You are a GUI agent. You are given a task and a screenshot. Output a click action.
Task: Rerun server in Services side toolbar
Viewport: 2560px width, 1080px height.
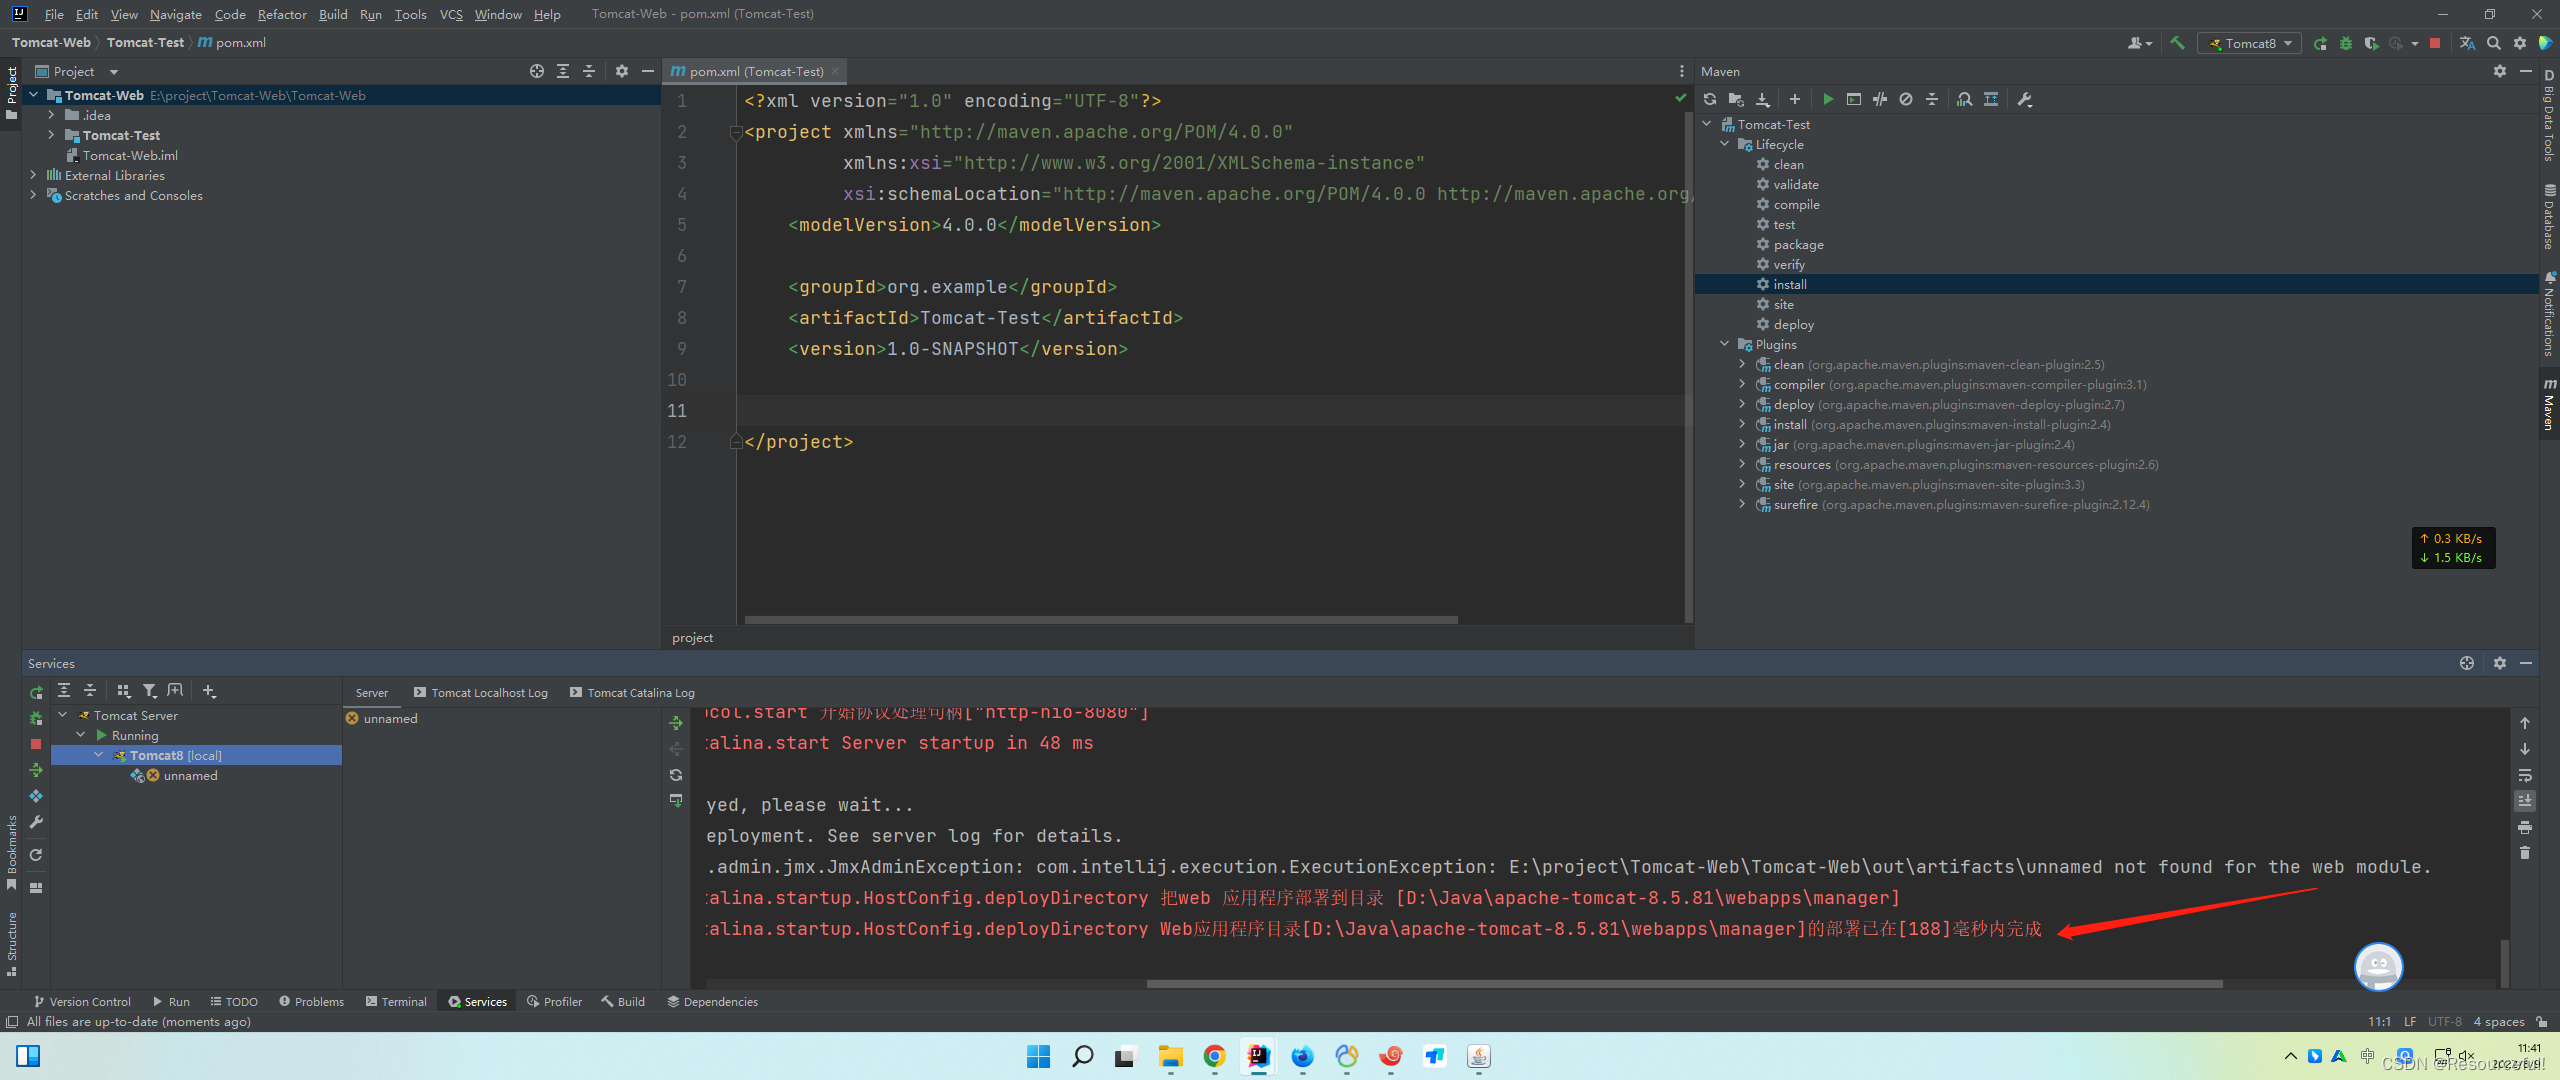pos(36,692)
